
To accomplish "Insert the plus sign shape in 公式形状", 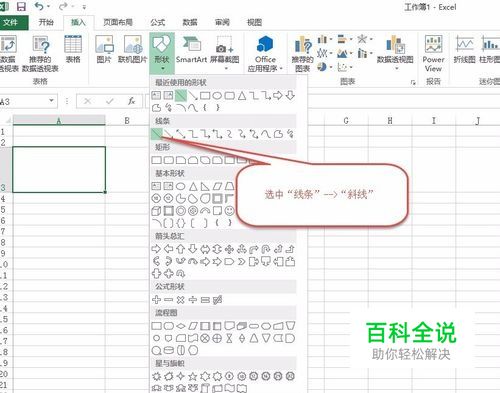I will click(156, 300).
